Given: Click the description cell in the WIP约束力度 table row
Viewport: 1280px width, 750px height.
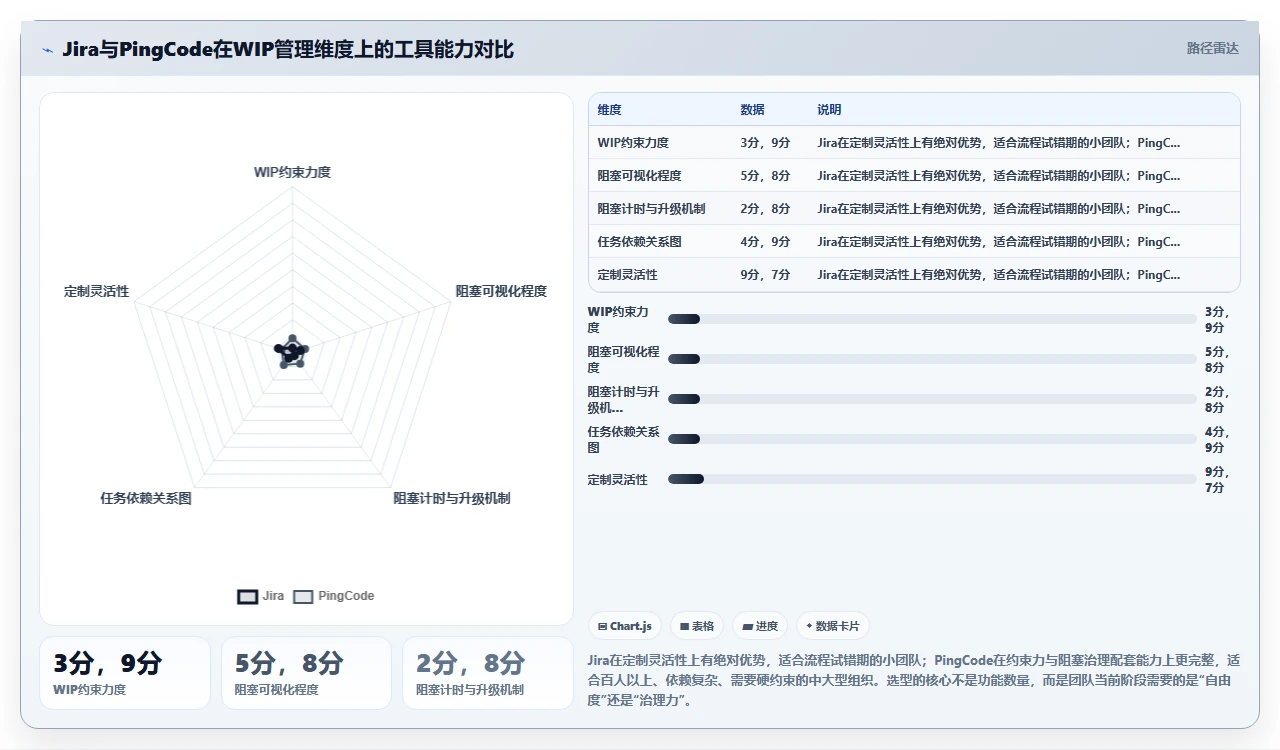Looking at the screenshot, I should click(x=1024, y=143).
